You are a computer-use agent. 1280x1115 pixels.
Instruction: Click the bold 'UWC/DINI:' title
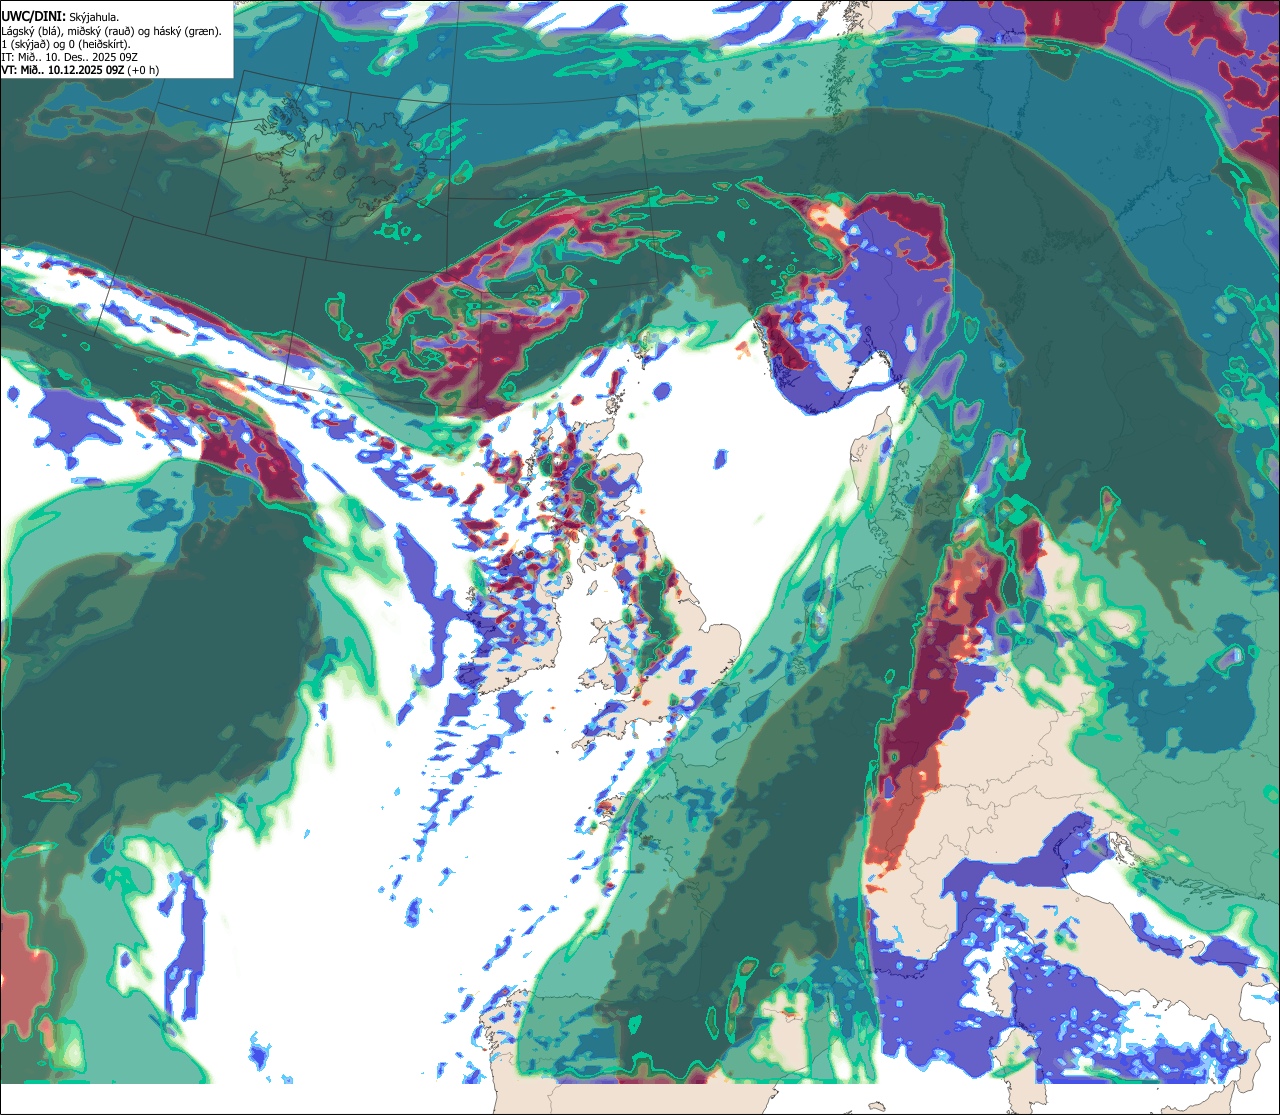click(34, 17)
